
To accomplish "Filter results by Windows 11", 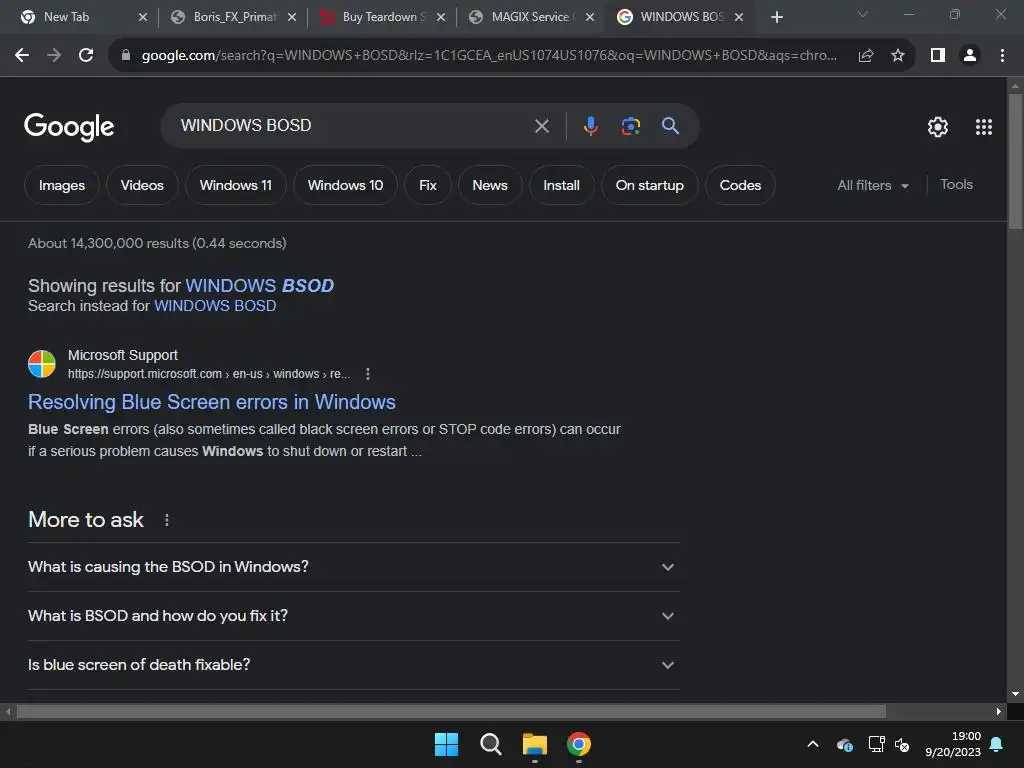I will pos(236,185).
